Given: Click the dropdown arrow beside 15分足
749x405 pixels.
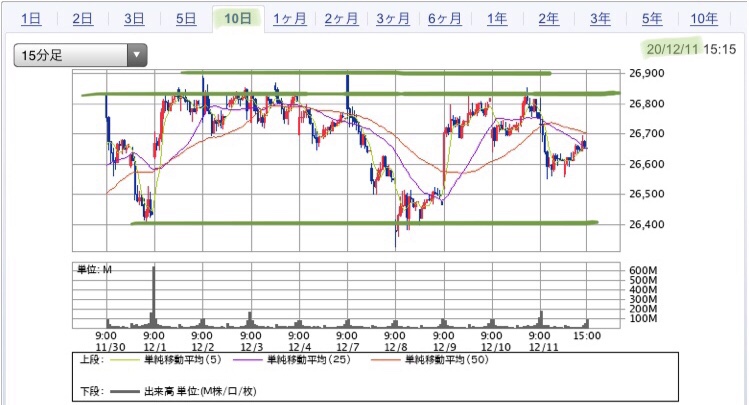Looking at the screenshot, I should point(137,55).
